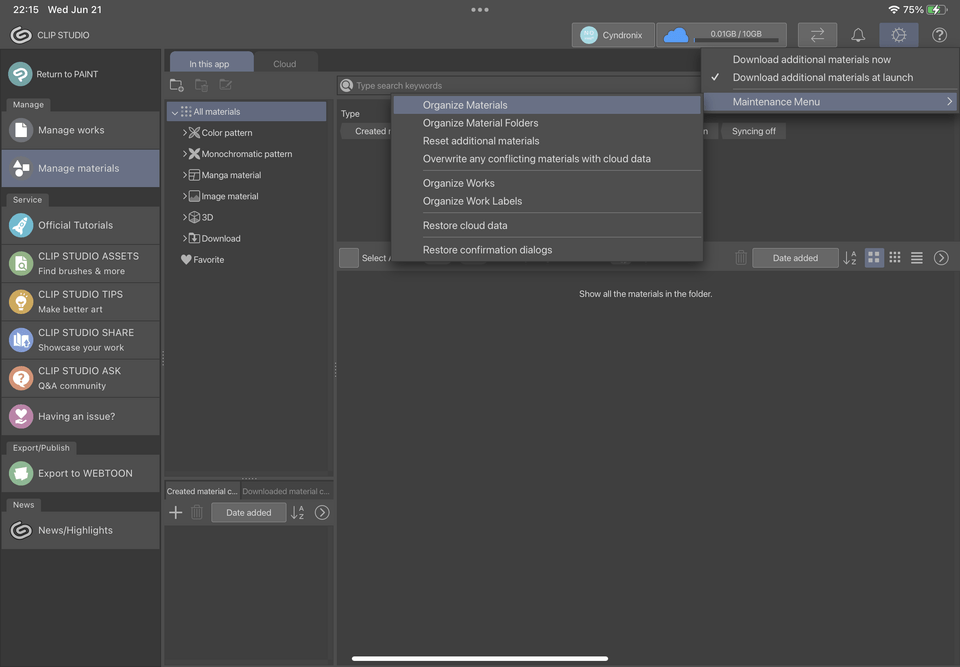Choose Overwrite any conflicting materials with cloud data
The image size is (960, 667).
[x=547, y=159]
